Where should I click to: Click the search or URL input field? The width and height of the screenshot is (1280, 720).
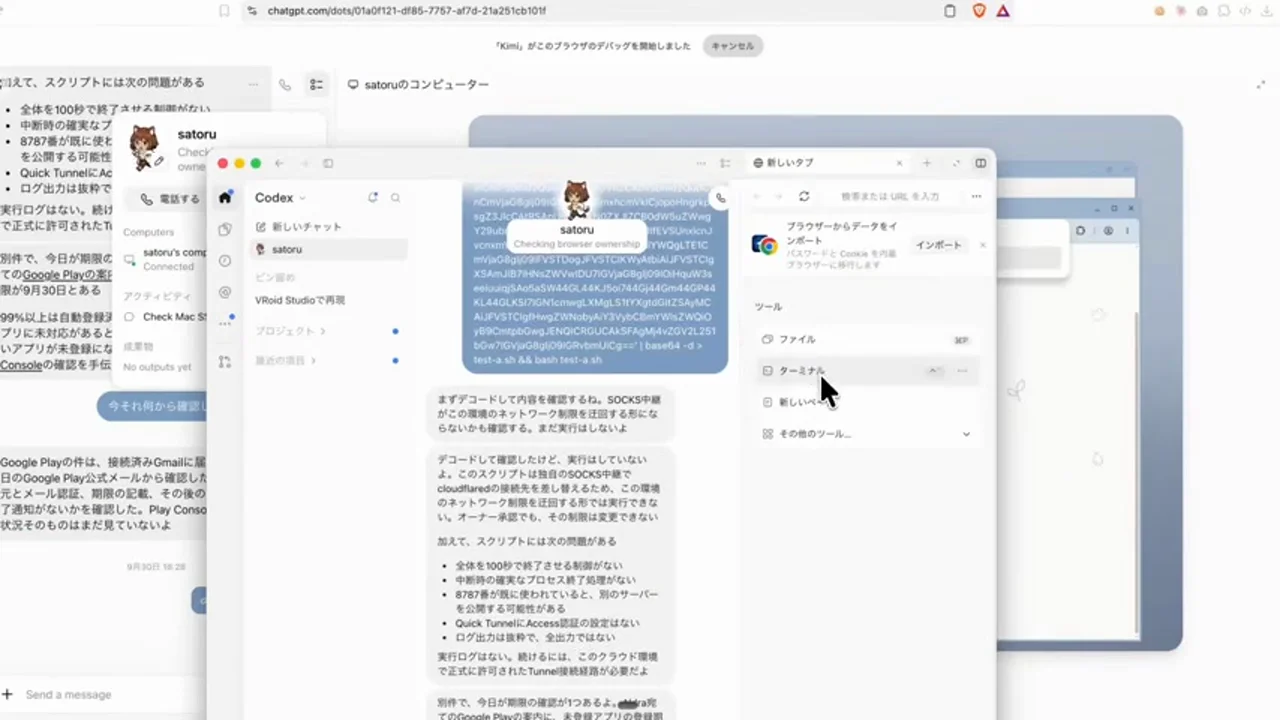pyautogui.click(x=890, y=196)
